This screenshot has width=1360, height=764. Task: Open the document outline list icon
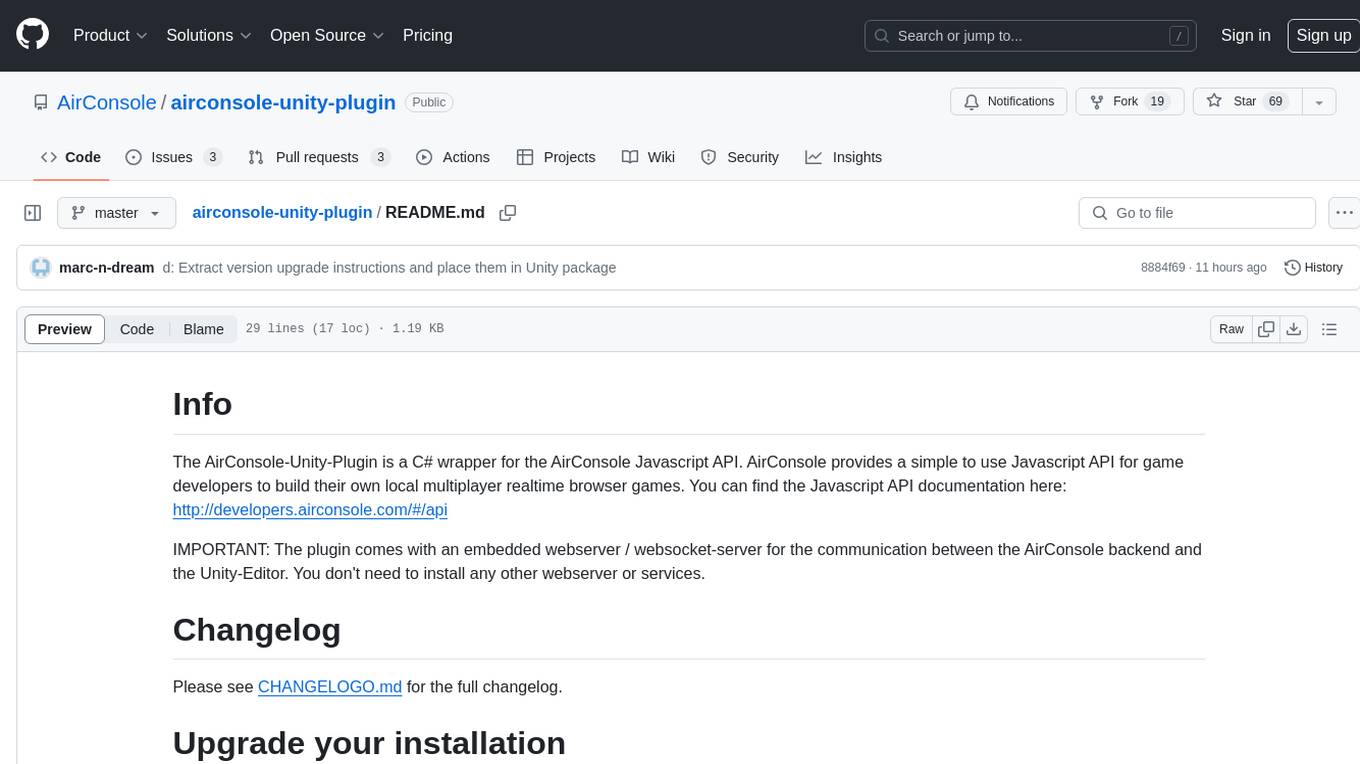1329,329
